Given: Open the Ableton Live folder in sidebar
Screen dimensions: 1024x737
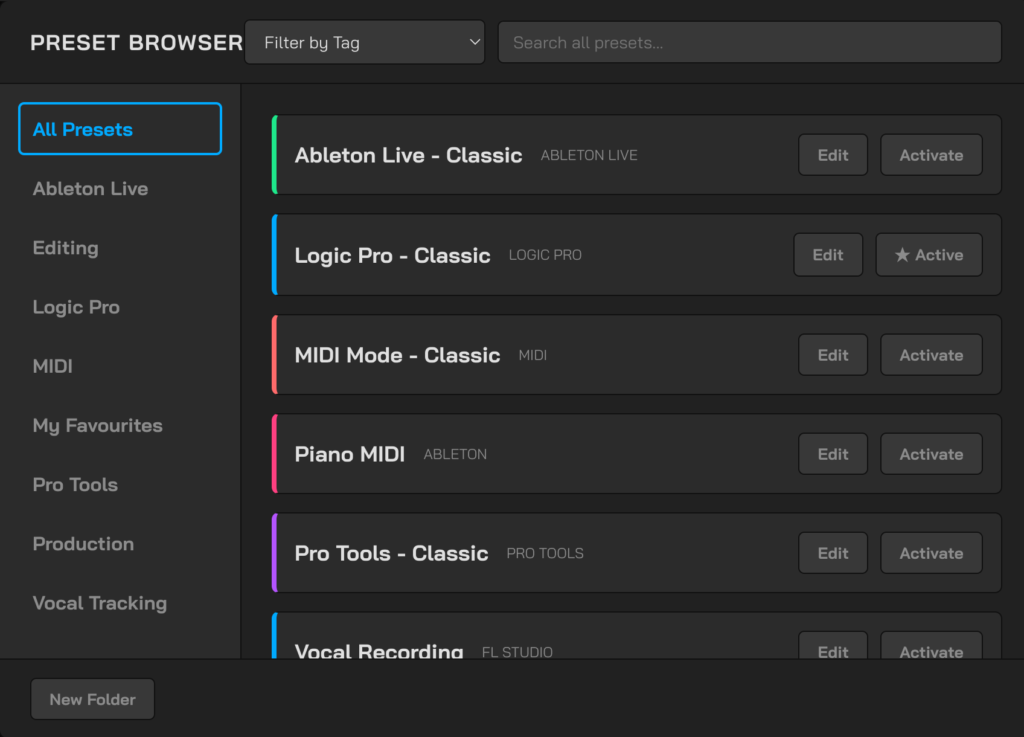Looking at the screenshot, I should point(90,189).
